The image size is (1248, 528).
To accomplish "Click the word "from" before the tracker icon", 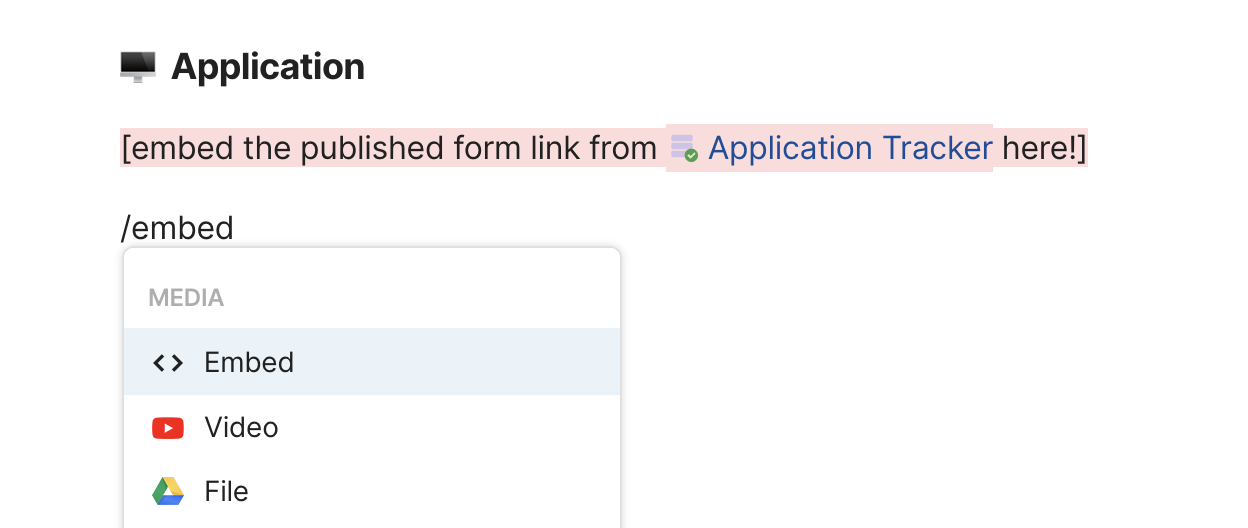I will (x=623, y=148).
